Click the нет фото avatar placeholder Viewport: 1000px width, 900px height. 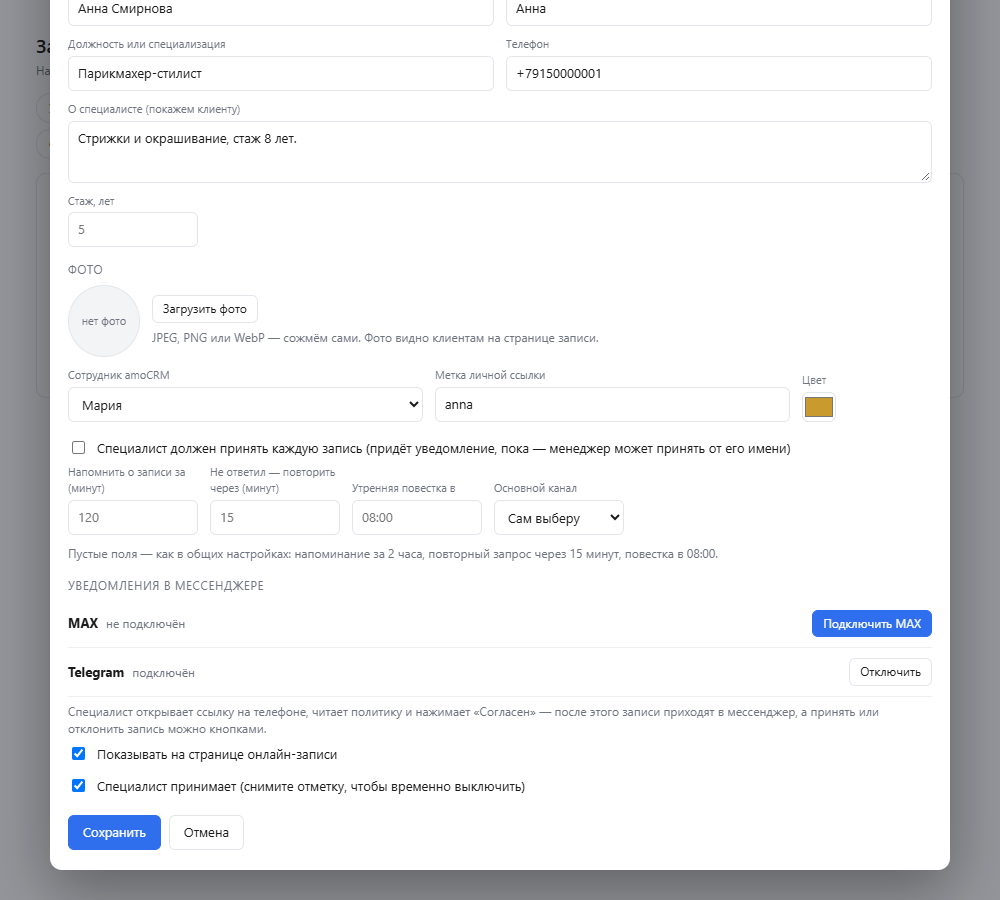tap(104, 321)
